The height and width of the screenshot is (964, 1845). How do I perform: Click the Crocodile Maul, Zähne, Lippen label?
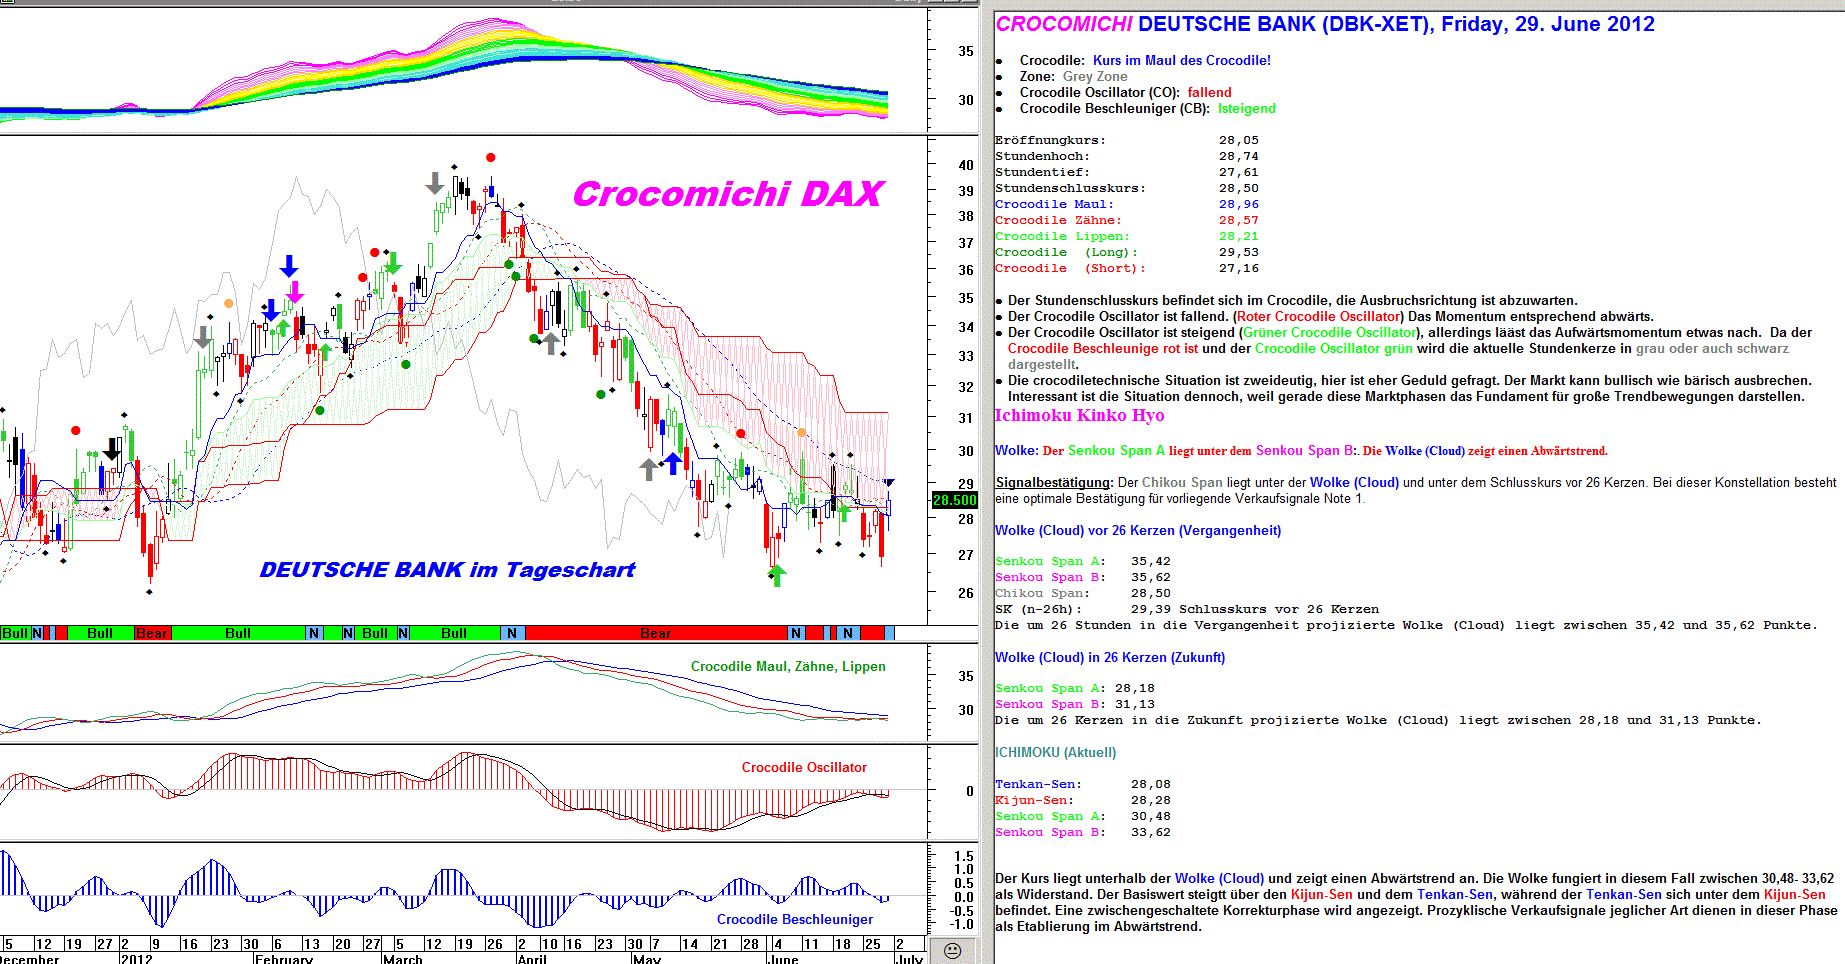point(788,666)
